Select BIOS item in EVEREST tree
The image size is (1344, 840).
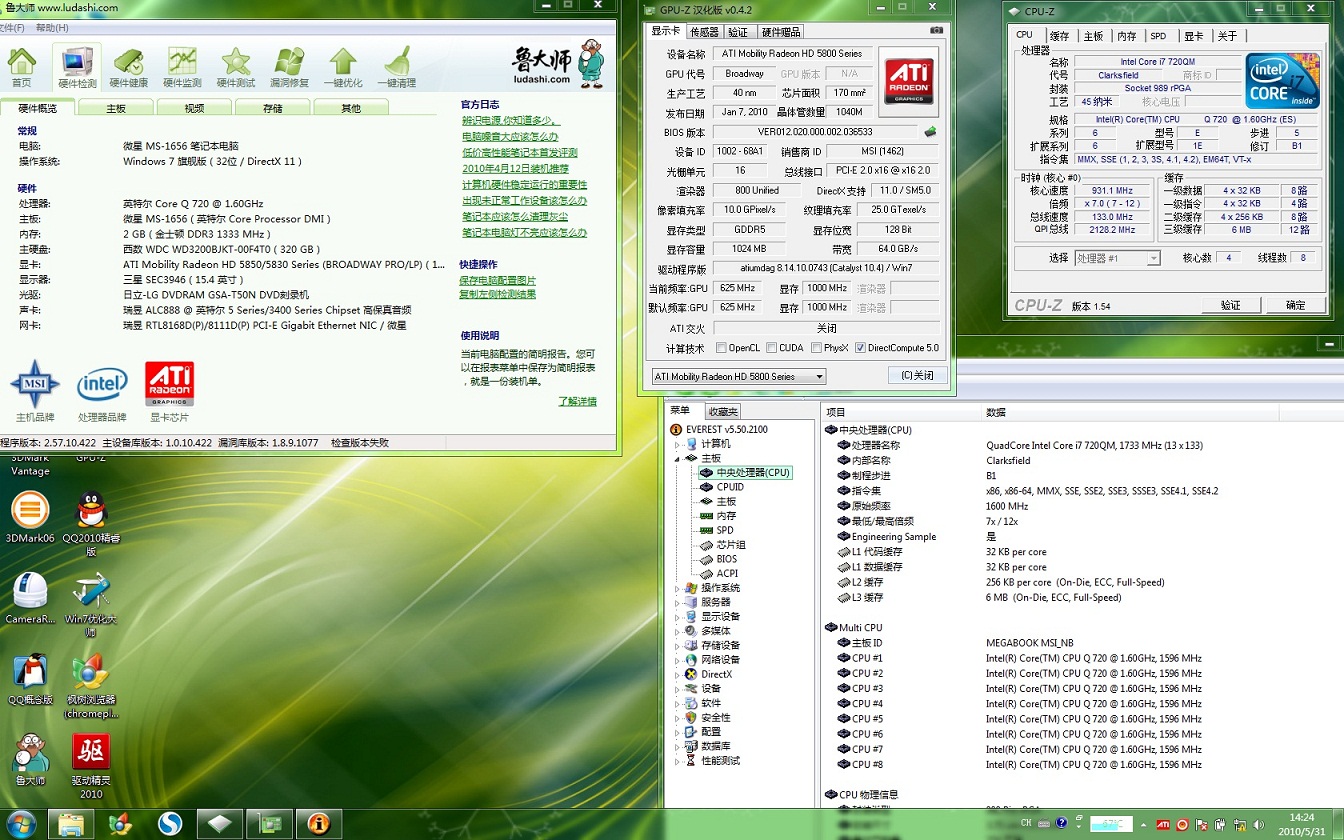726,559
